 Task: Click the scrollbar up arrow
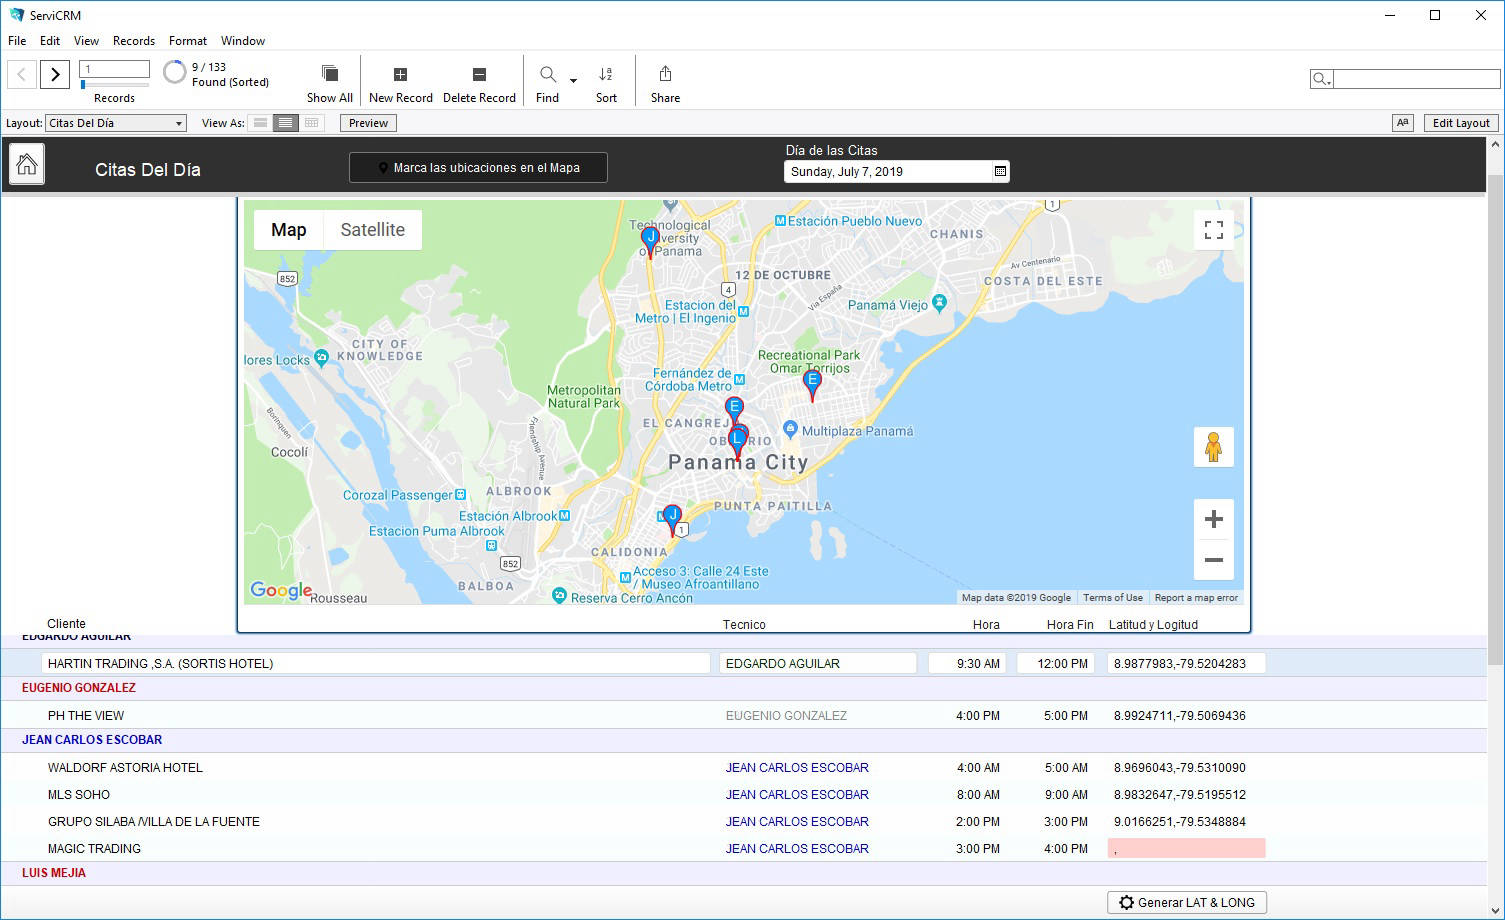pyautogui.click(x=1495, y=145)
